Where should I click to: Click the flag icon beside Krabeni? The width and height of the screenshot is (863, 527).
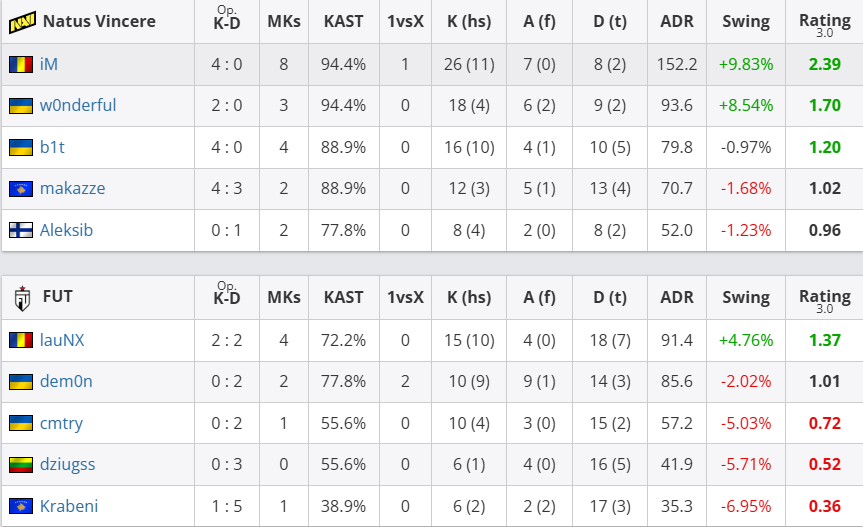20,506
